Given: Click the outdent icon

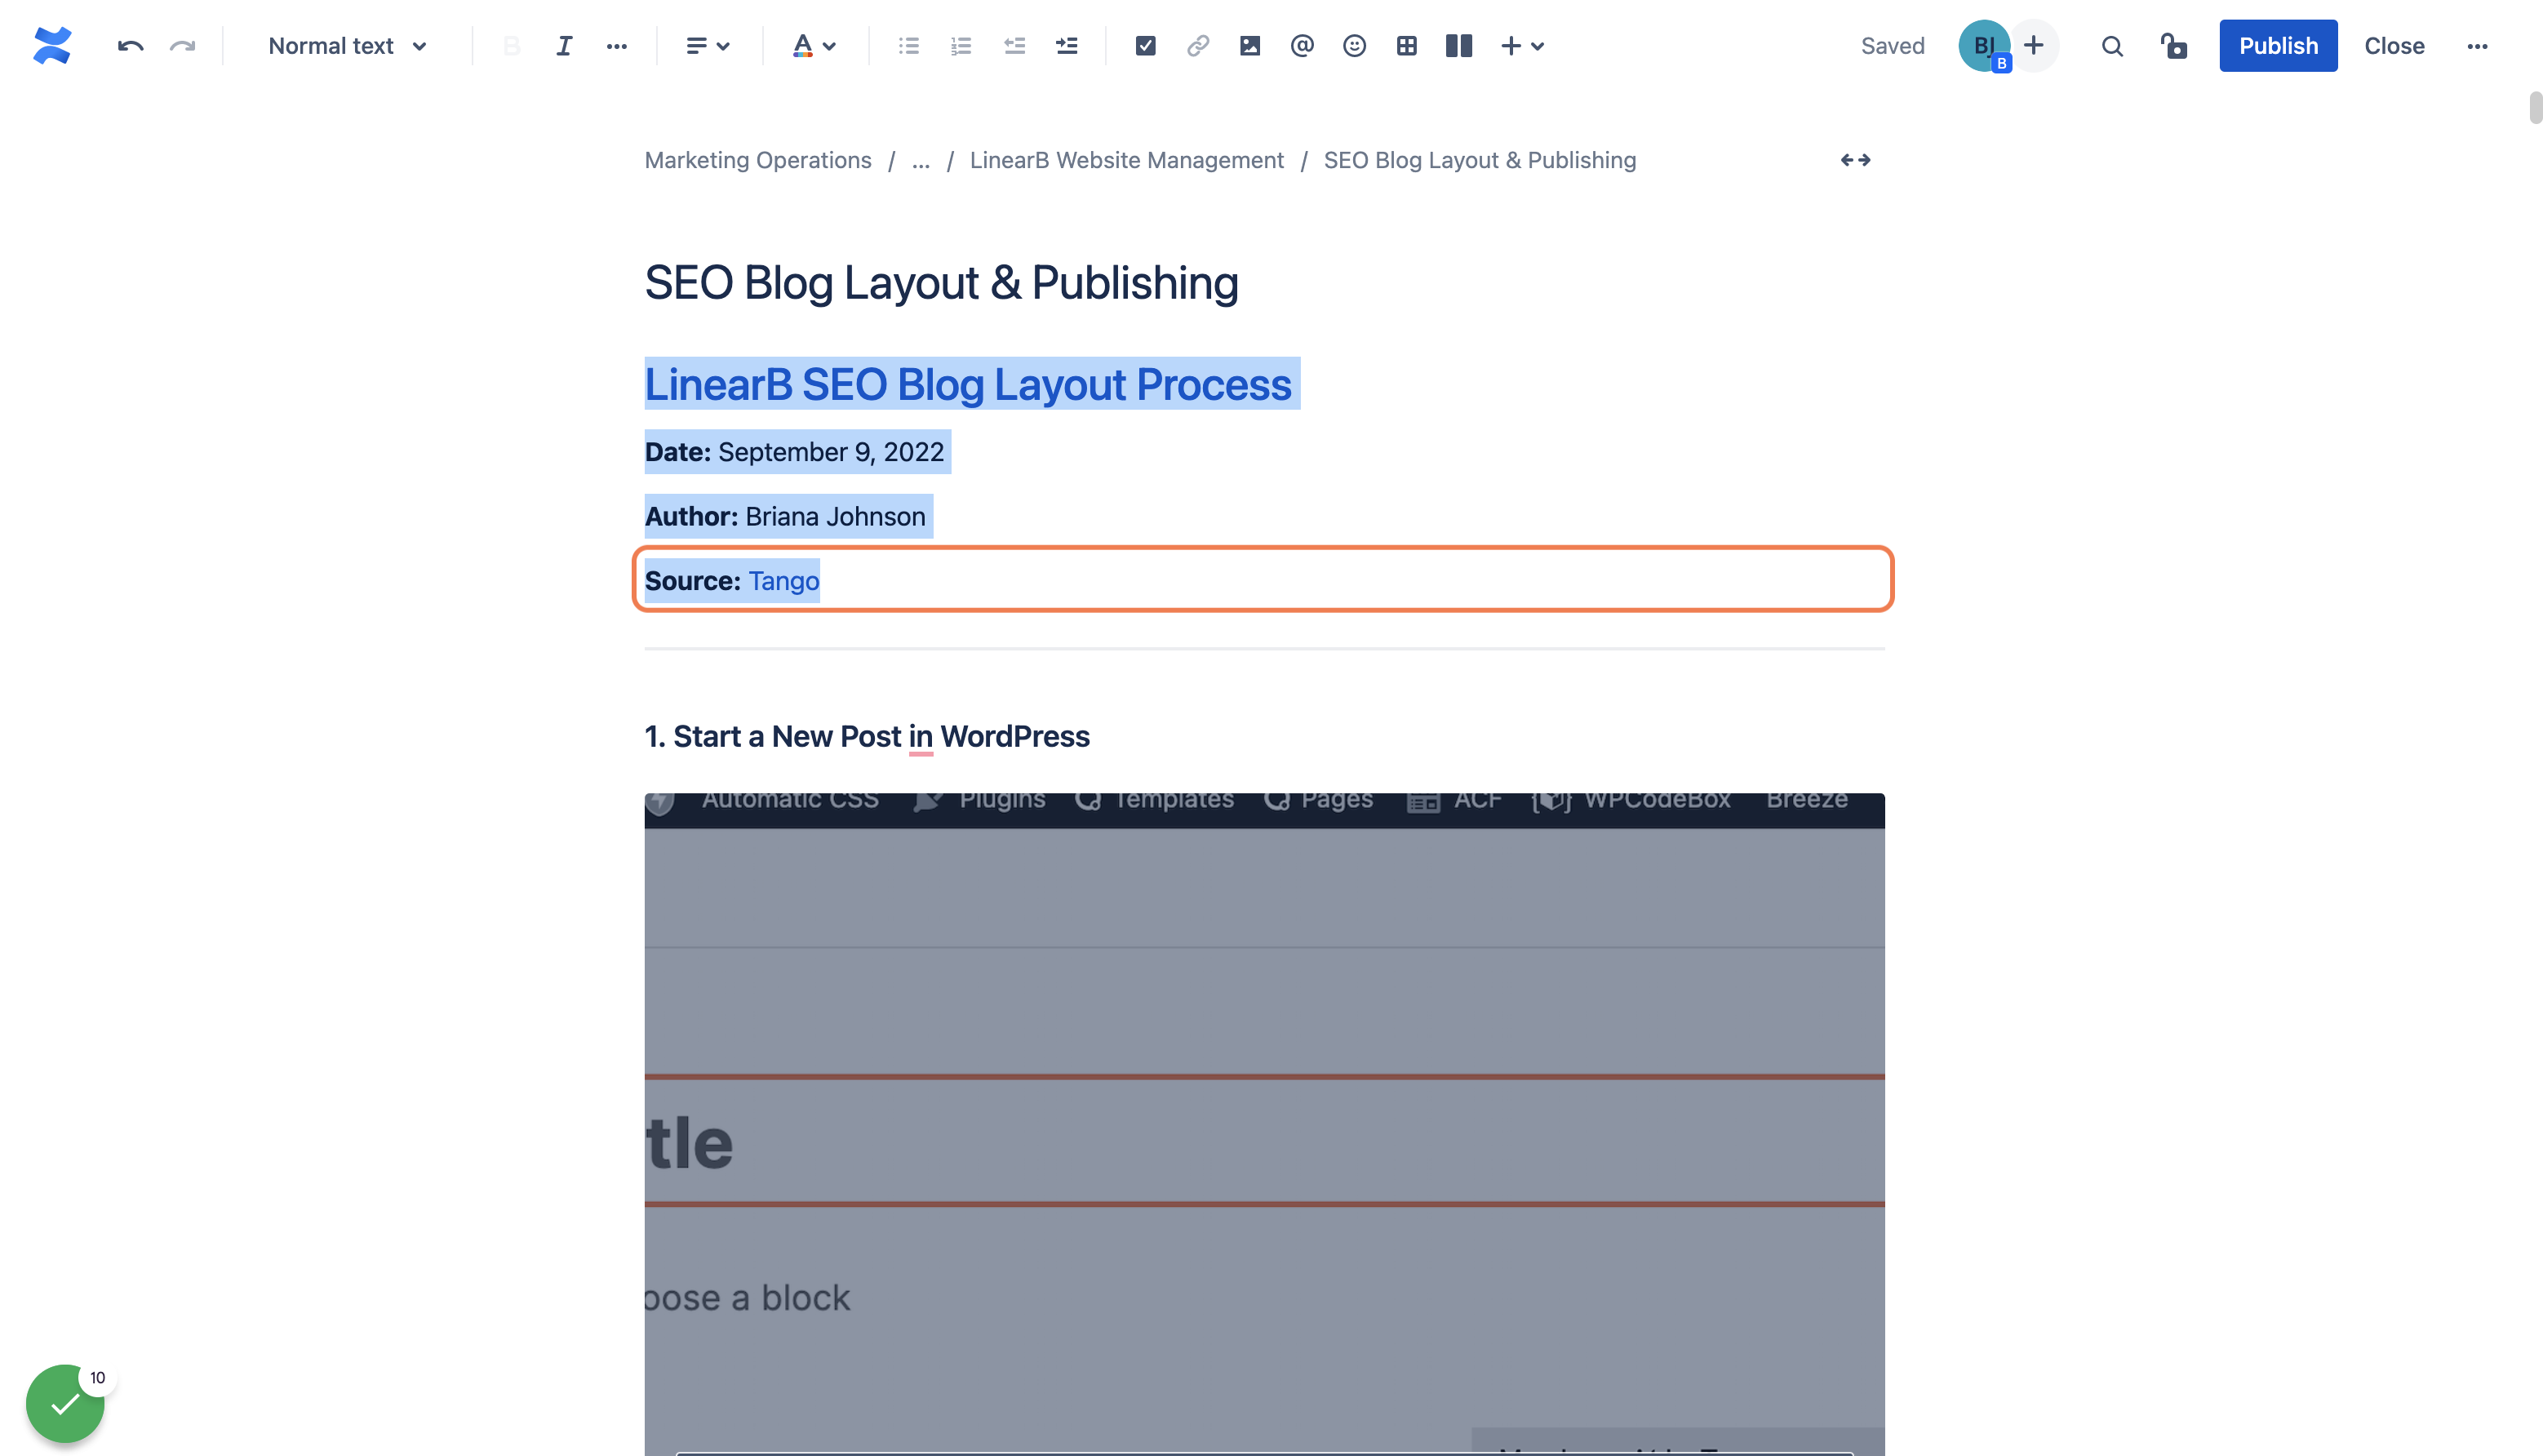Looking at the screenshot, I should (x=1014, y=46).
